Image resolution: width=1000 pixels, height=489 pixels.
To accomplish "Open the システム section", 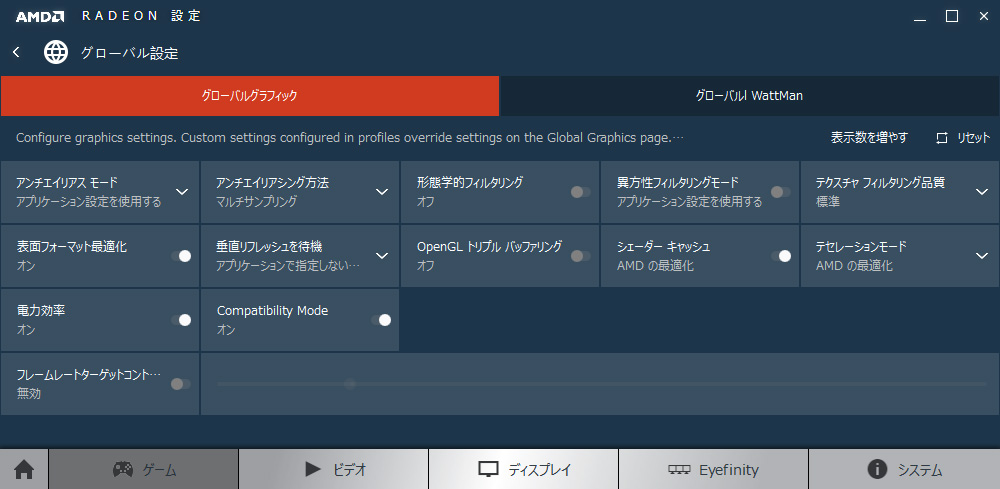I will pyautogui.click(x=904, y=470).
